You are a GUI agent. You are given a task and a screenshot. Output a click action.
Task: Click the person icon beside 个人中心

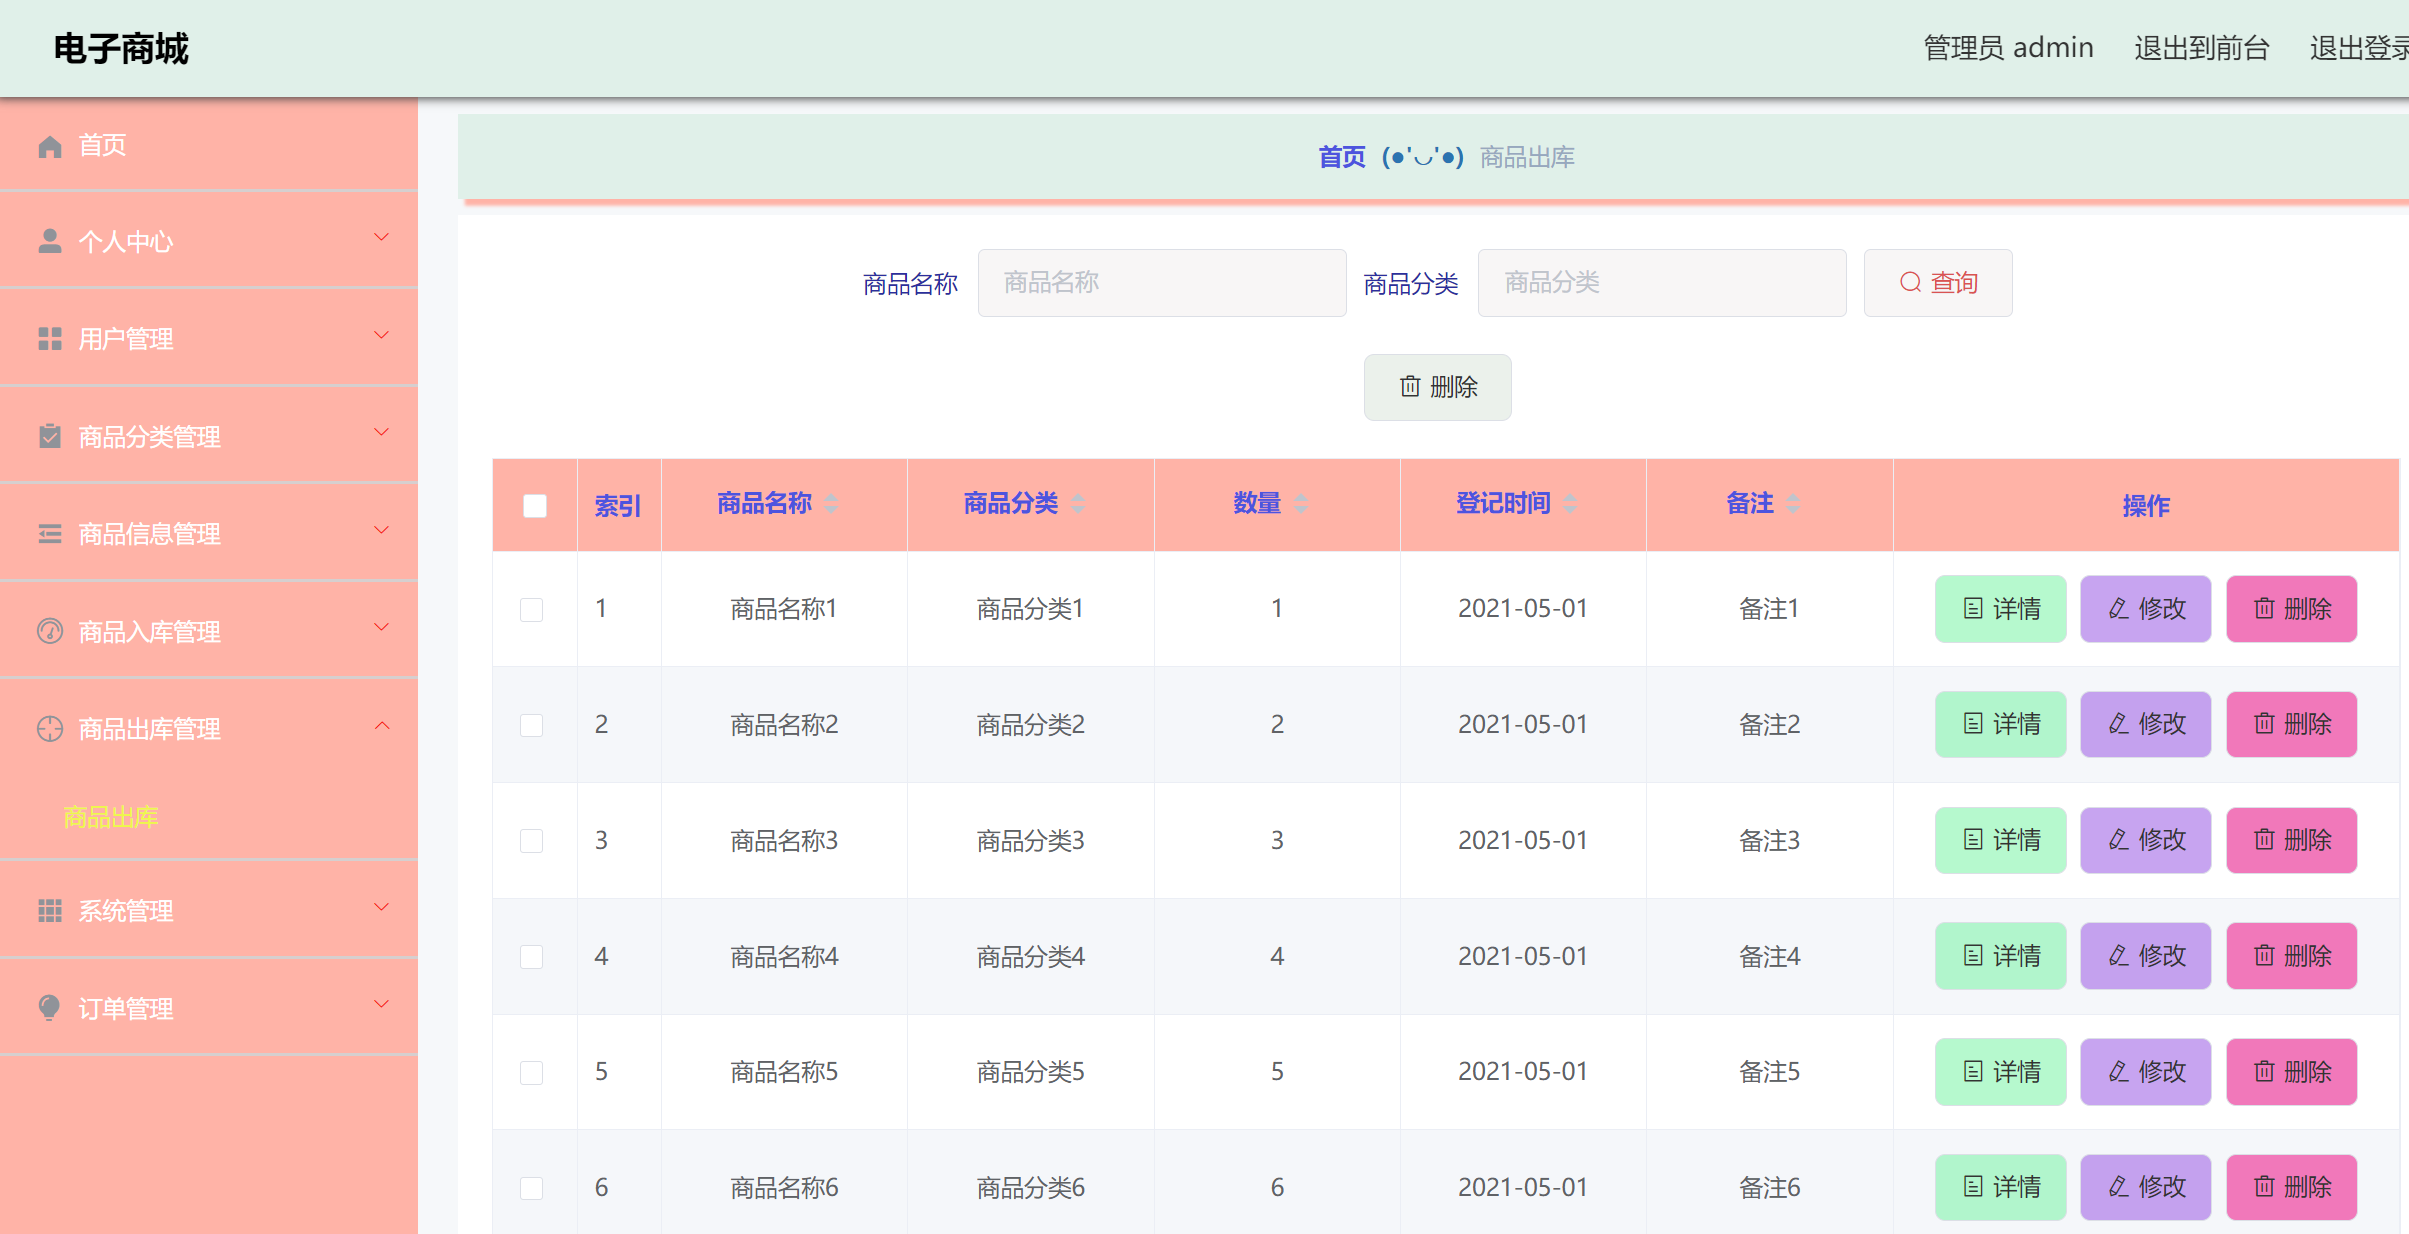pos(50,241)
